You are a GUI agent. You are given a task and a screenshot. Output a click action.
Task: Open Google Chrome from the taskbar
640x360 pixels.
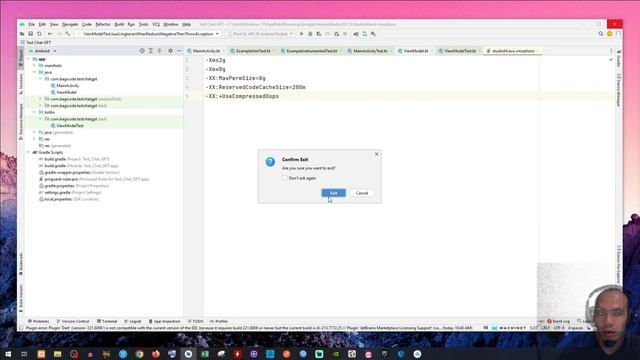[x=139, y=354]
